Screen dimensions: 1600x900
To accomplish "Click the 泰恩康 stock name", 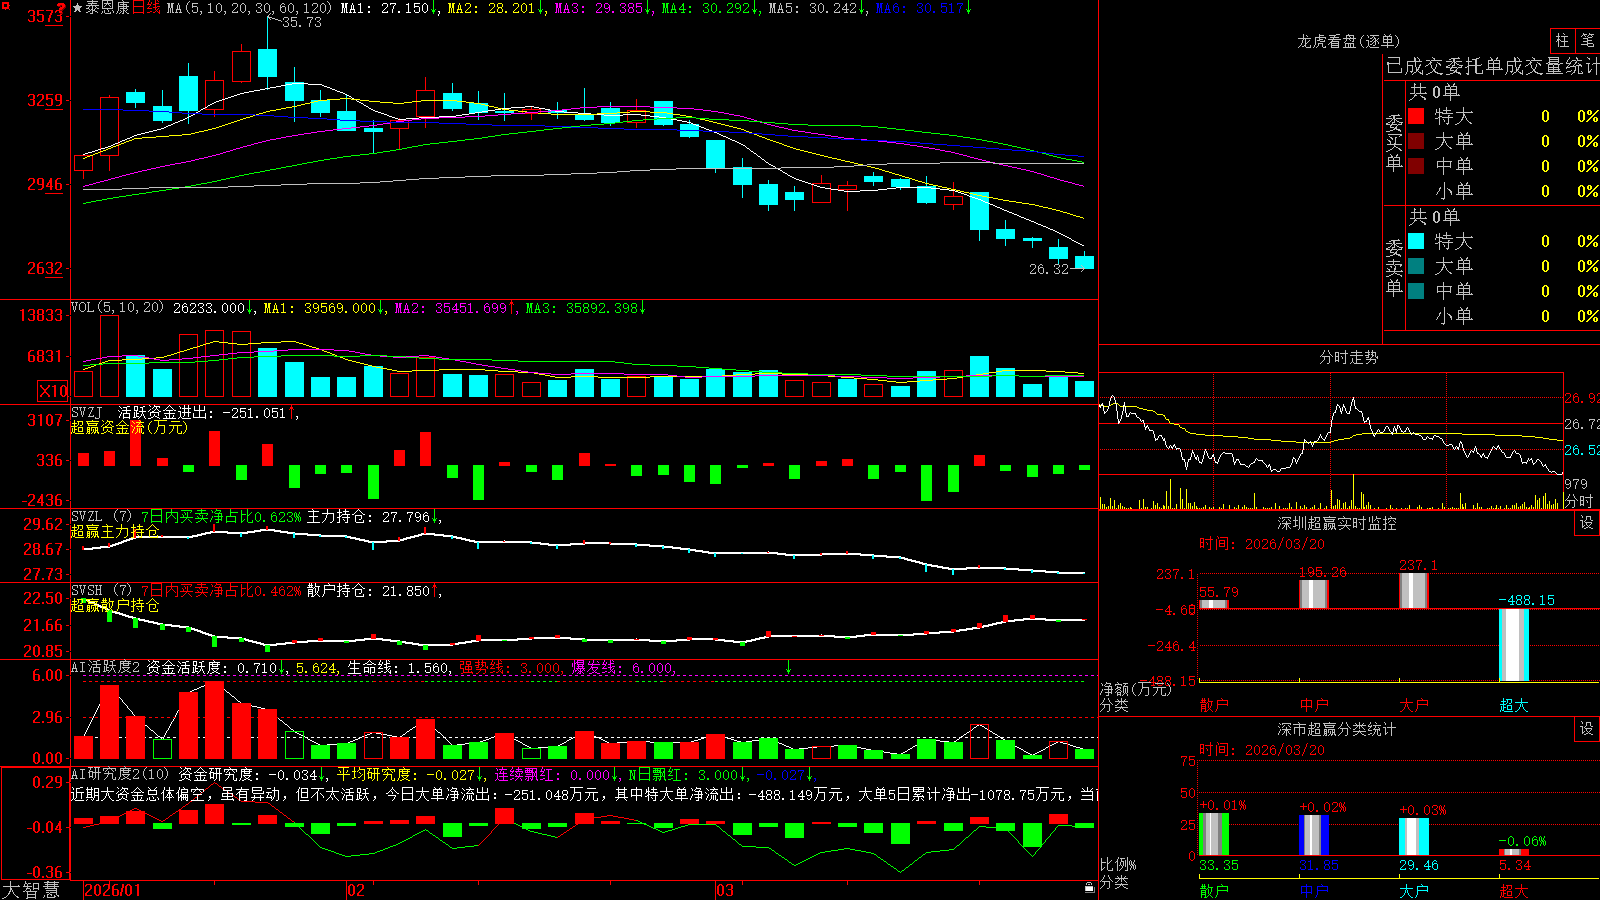I will [x=107, y=8].
